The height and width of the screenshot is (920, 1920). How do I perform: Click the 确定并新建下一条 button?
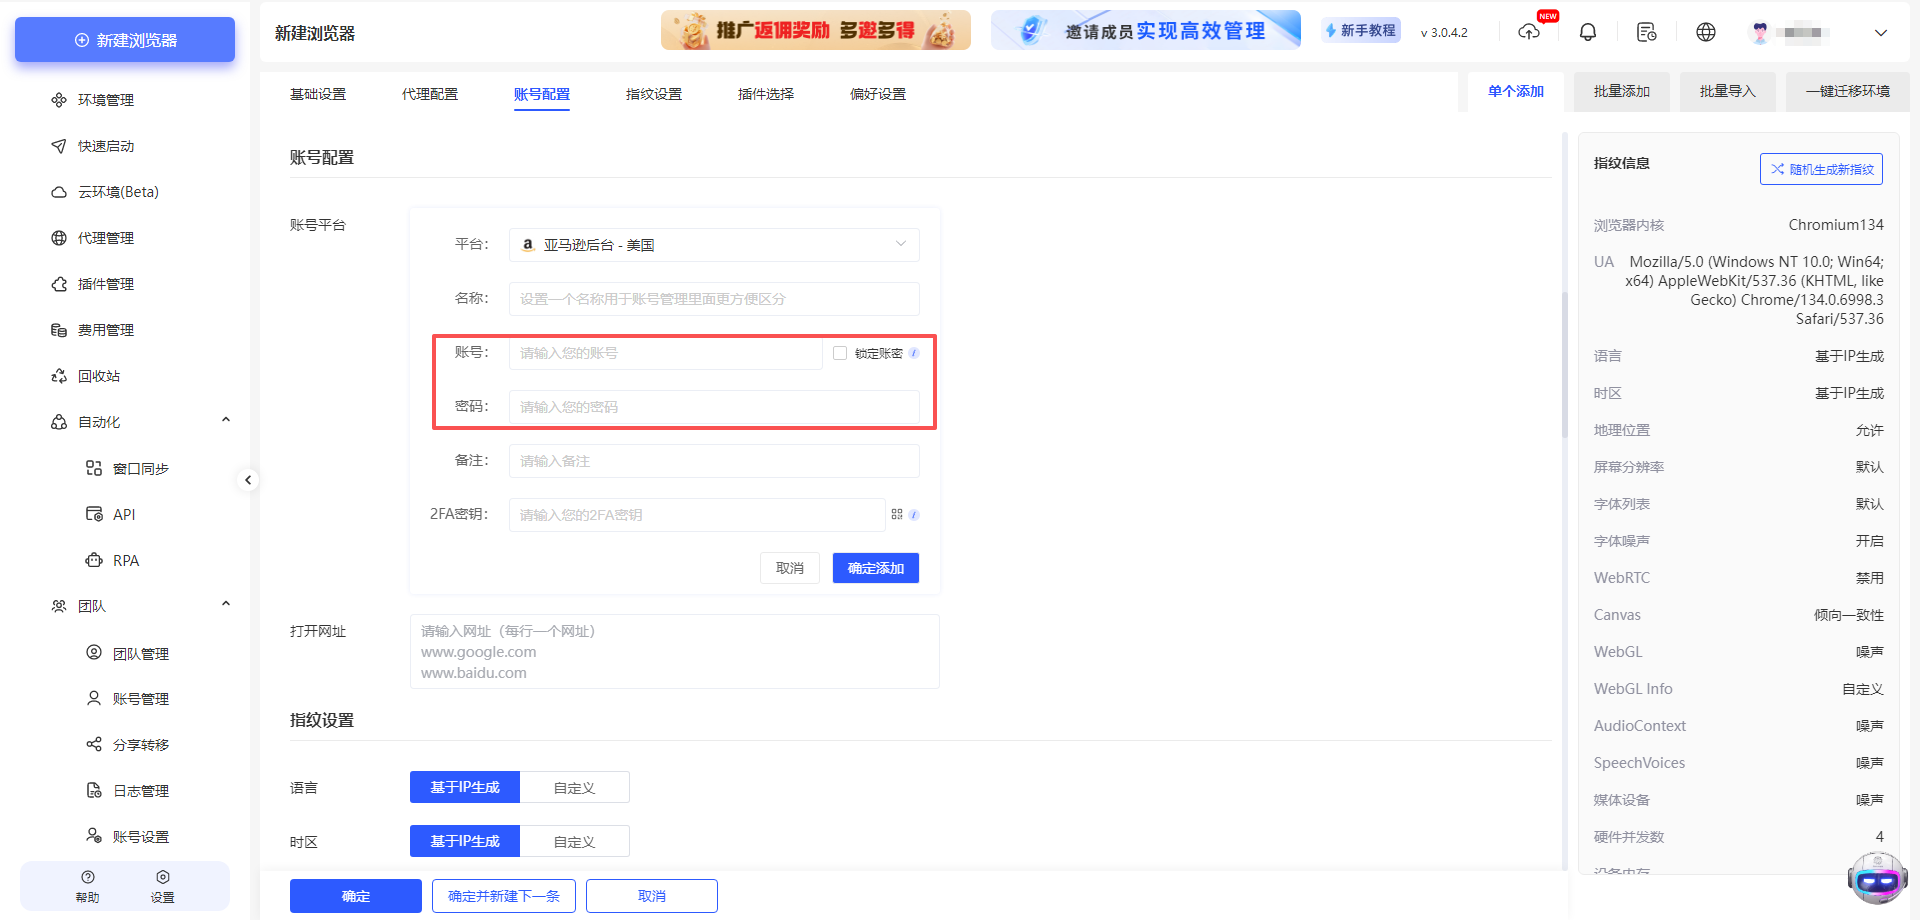(x=504, y=895)
